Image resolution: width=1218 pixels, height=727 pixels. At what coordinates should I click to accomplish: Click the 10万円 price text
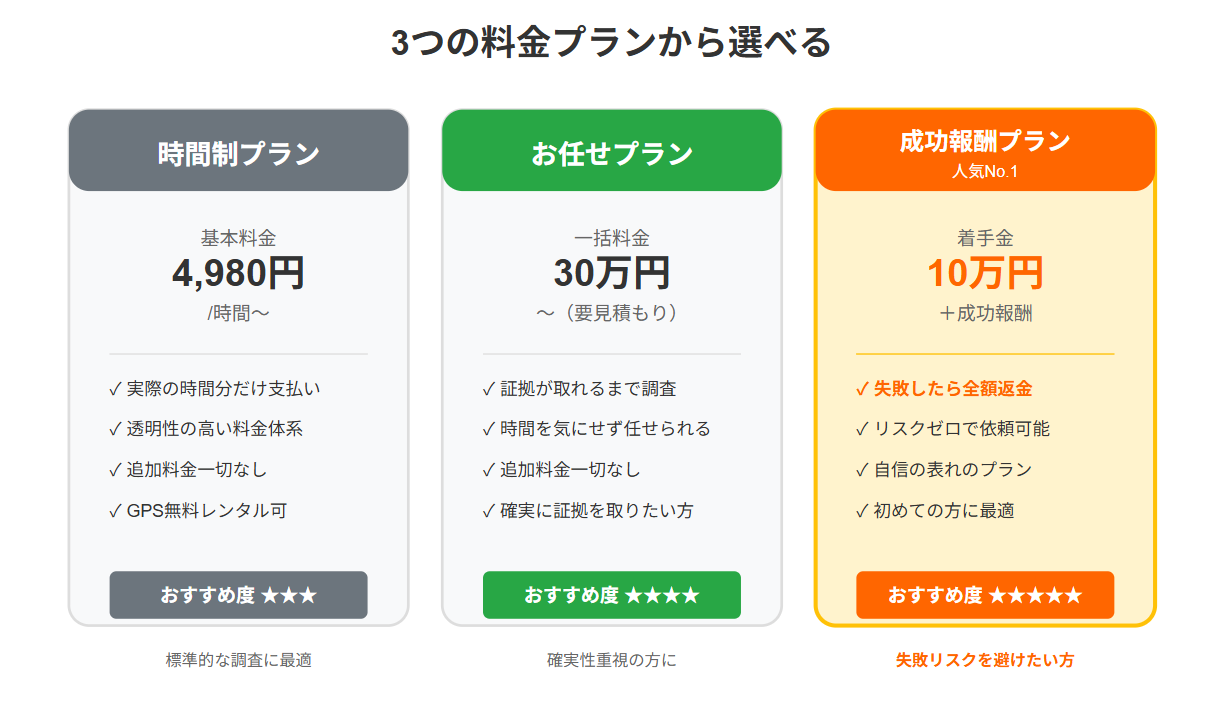click(x=984, y=271)
